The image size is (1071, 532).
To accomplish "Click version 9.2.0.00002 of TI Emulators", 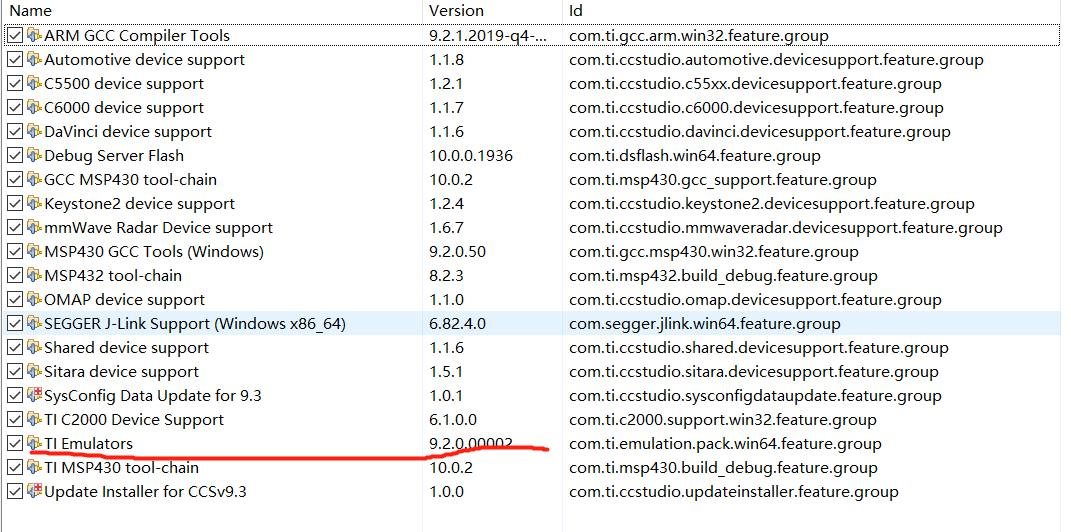I will coord(471,444).
